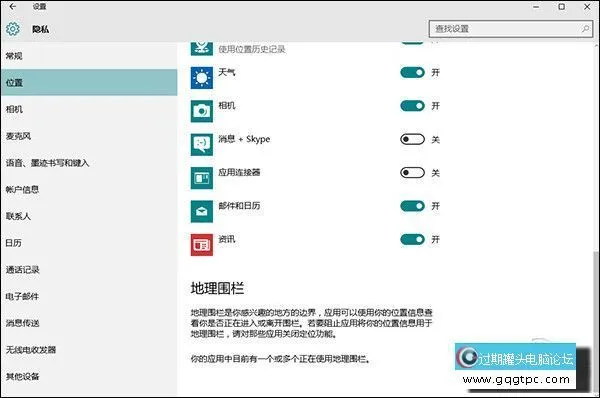Open 语音、墨迹书写和键入 section
This screenshot has width=600, height=398.
point(89,163)
